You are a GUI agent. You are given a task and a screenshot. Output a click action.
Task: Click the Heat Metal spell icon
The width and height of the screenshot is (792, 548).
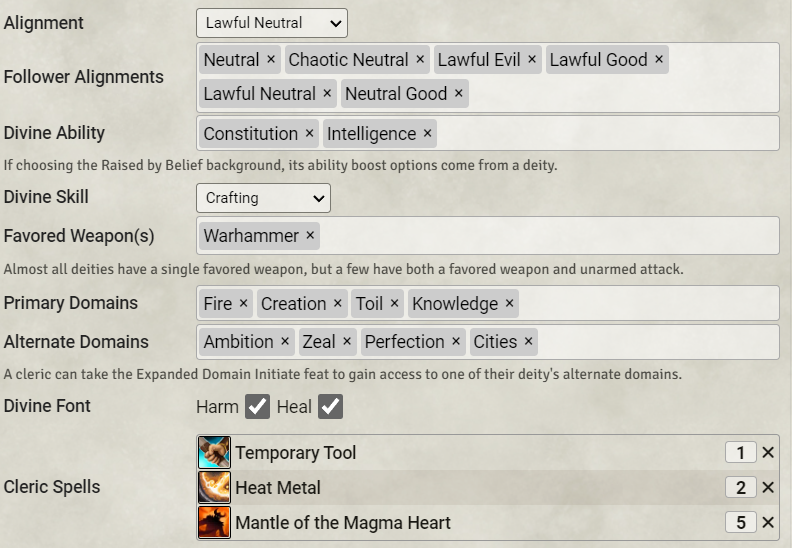[214, 488]
